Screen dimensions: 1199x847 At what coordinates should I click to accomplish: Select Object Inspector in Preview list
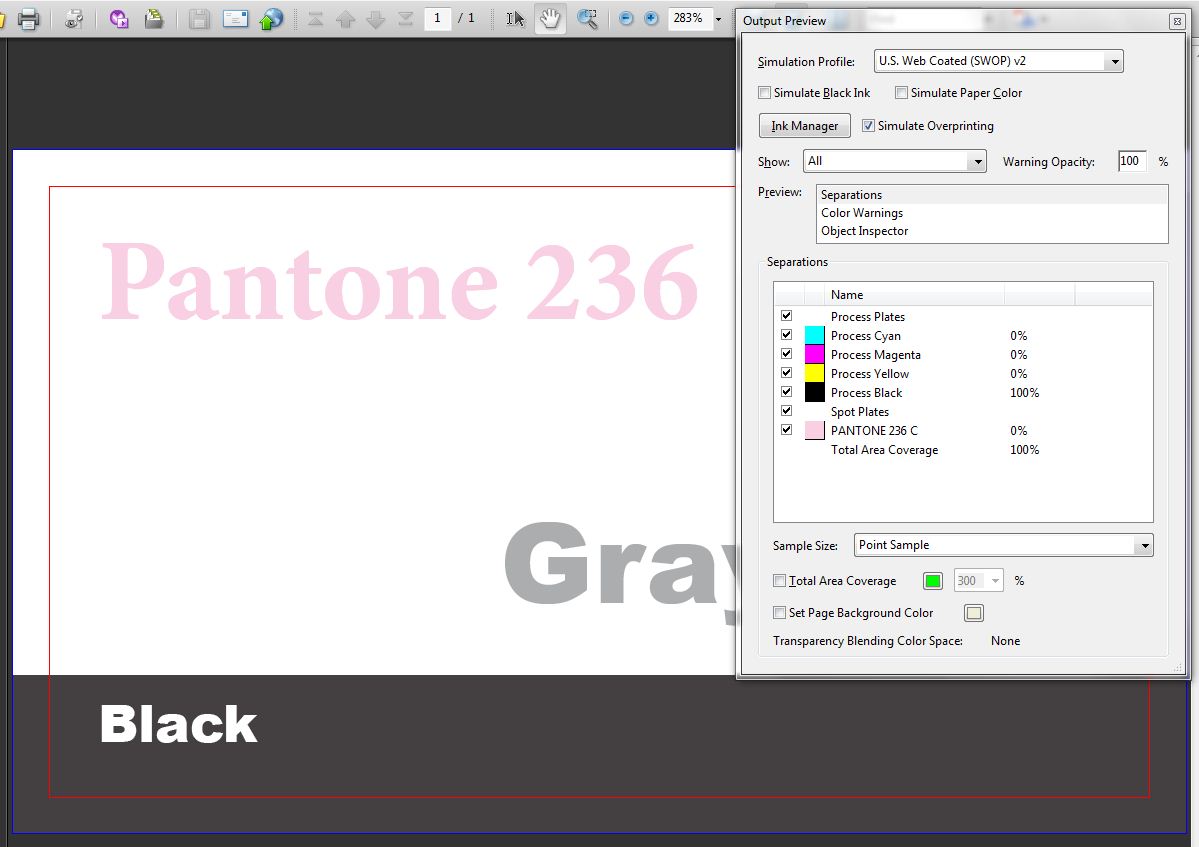coord(992,231)
